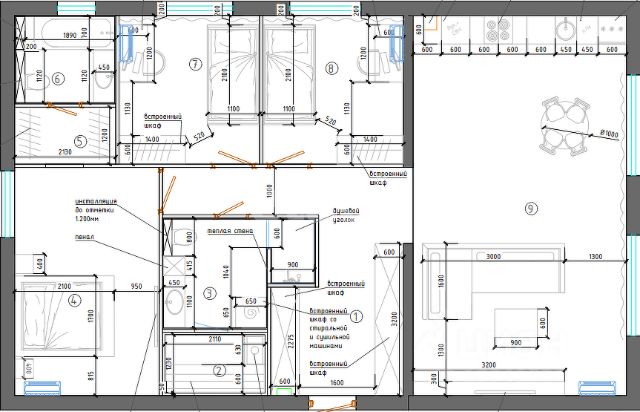This screenshot has height=412, width=640.
Task: Select the circled room number 1
Action: 356,316
